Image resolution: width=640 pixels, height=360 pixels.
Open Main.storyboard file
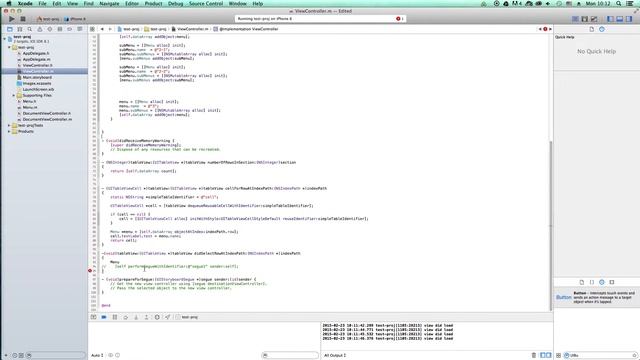tap(37, 78)
